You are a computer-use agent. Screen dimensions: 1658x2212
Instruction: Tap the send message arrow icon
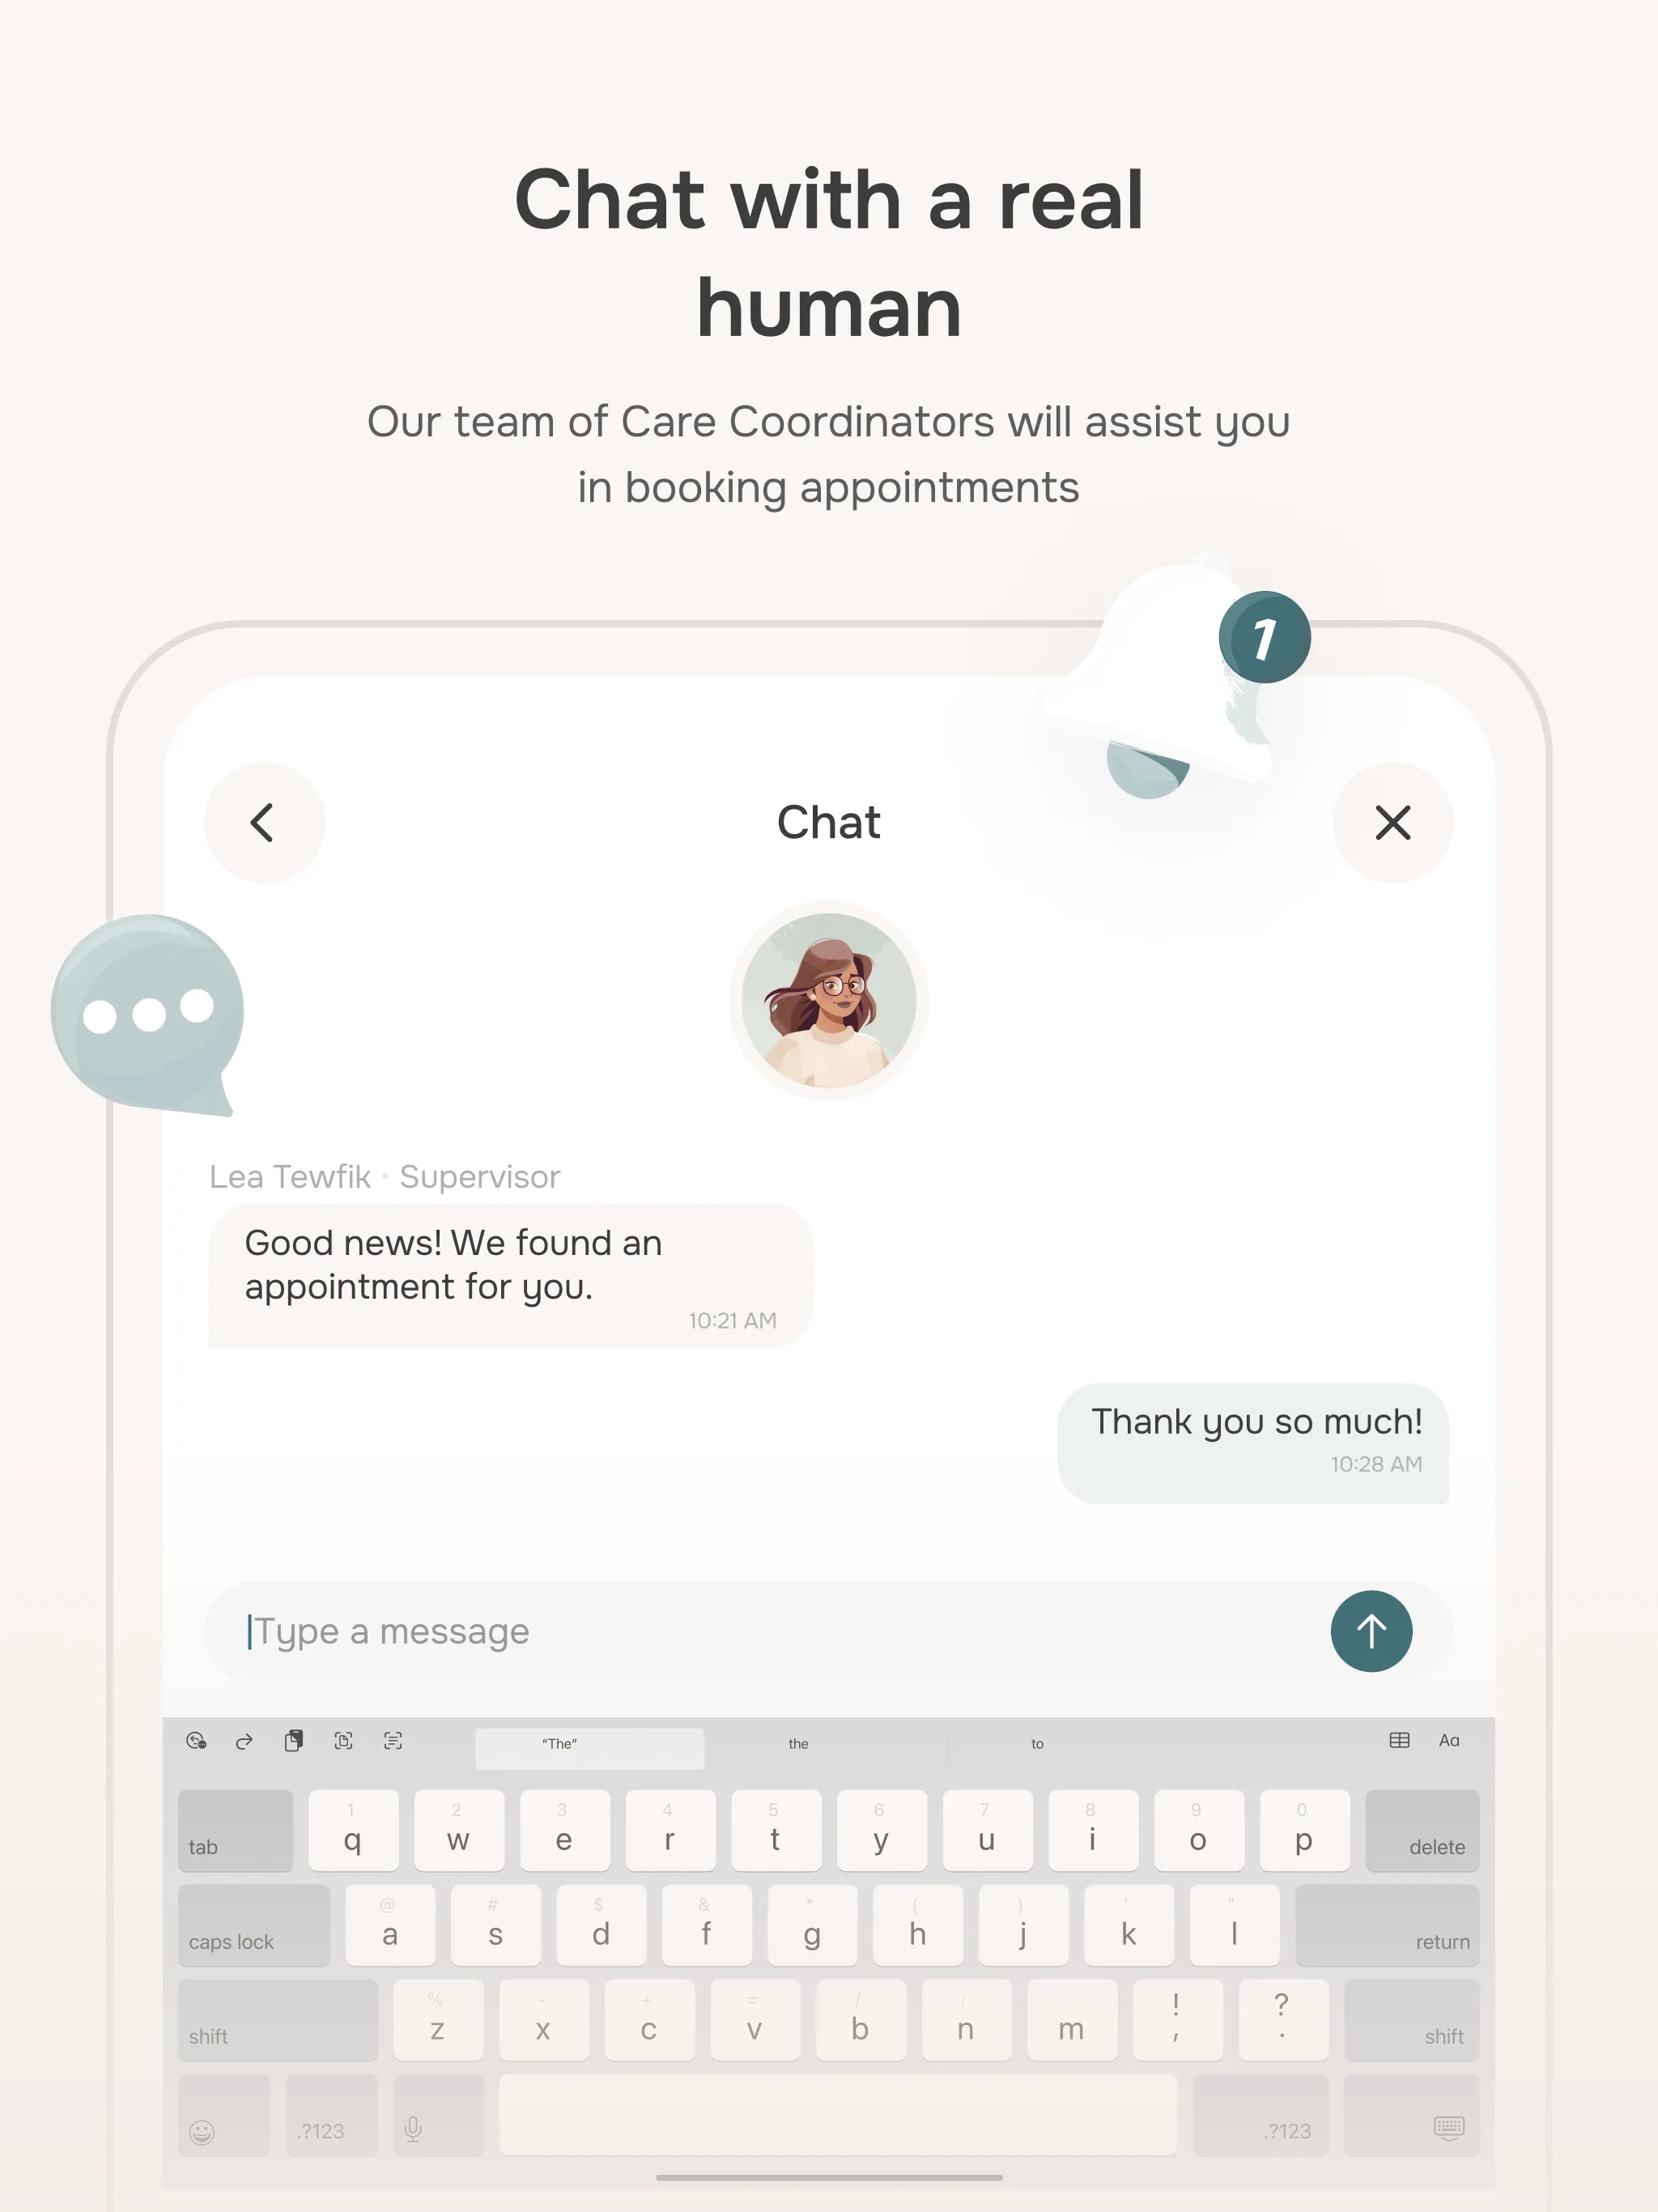pos(1372,1631)
